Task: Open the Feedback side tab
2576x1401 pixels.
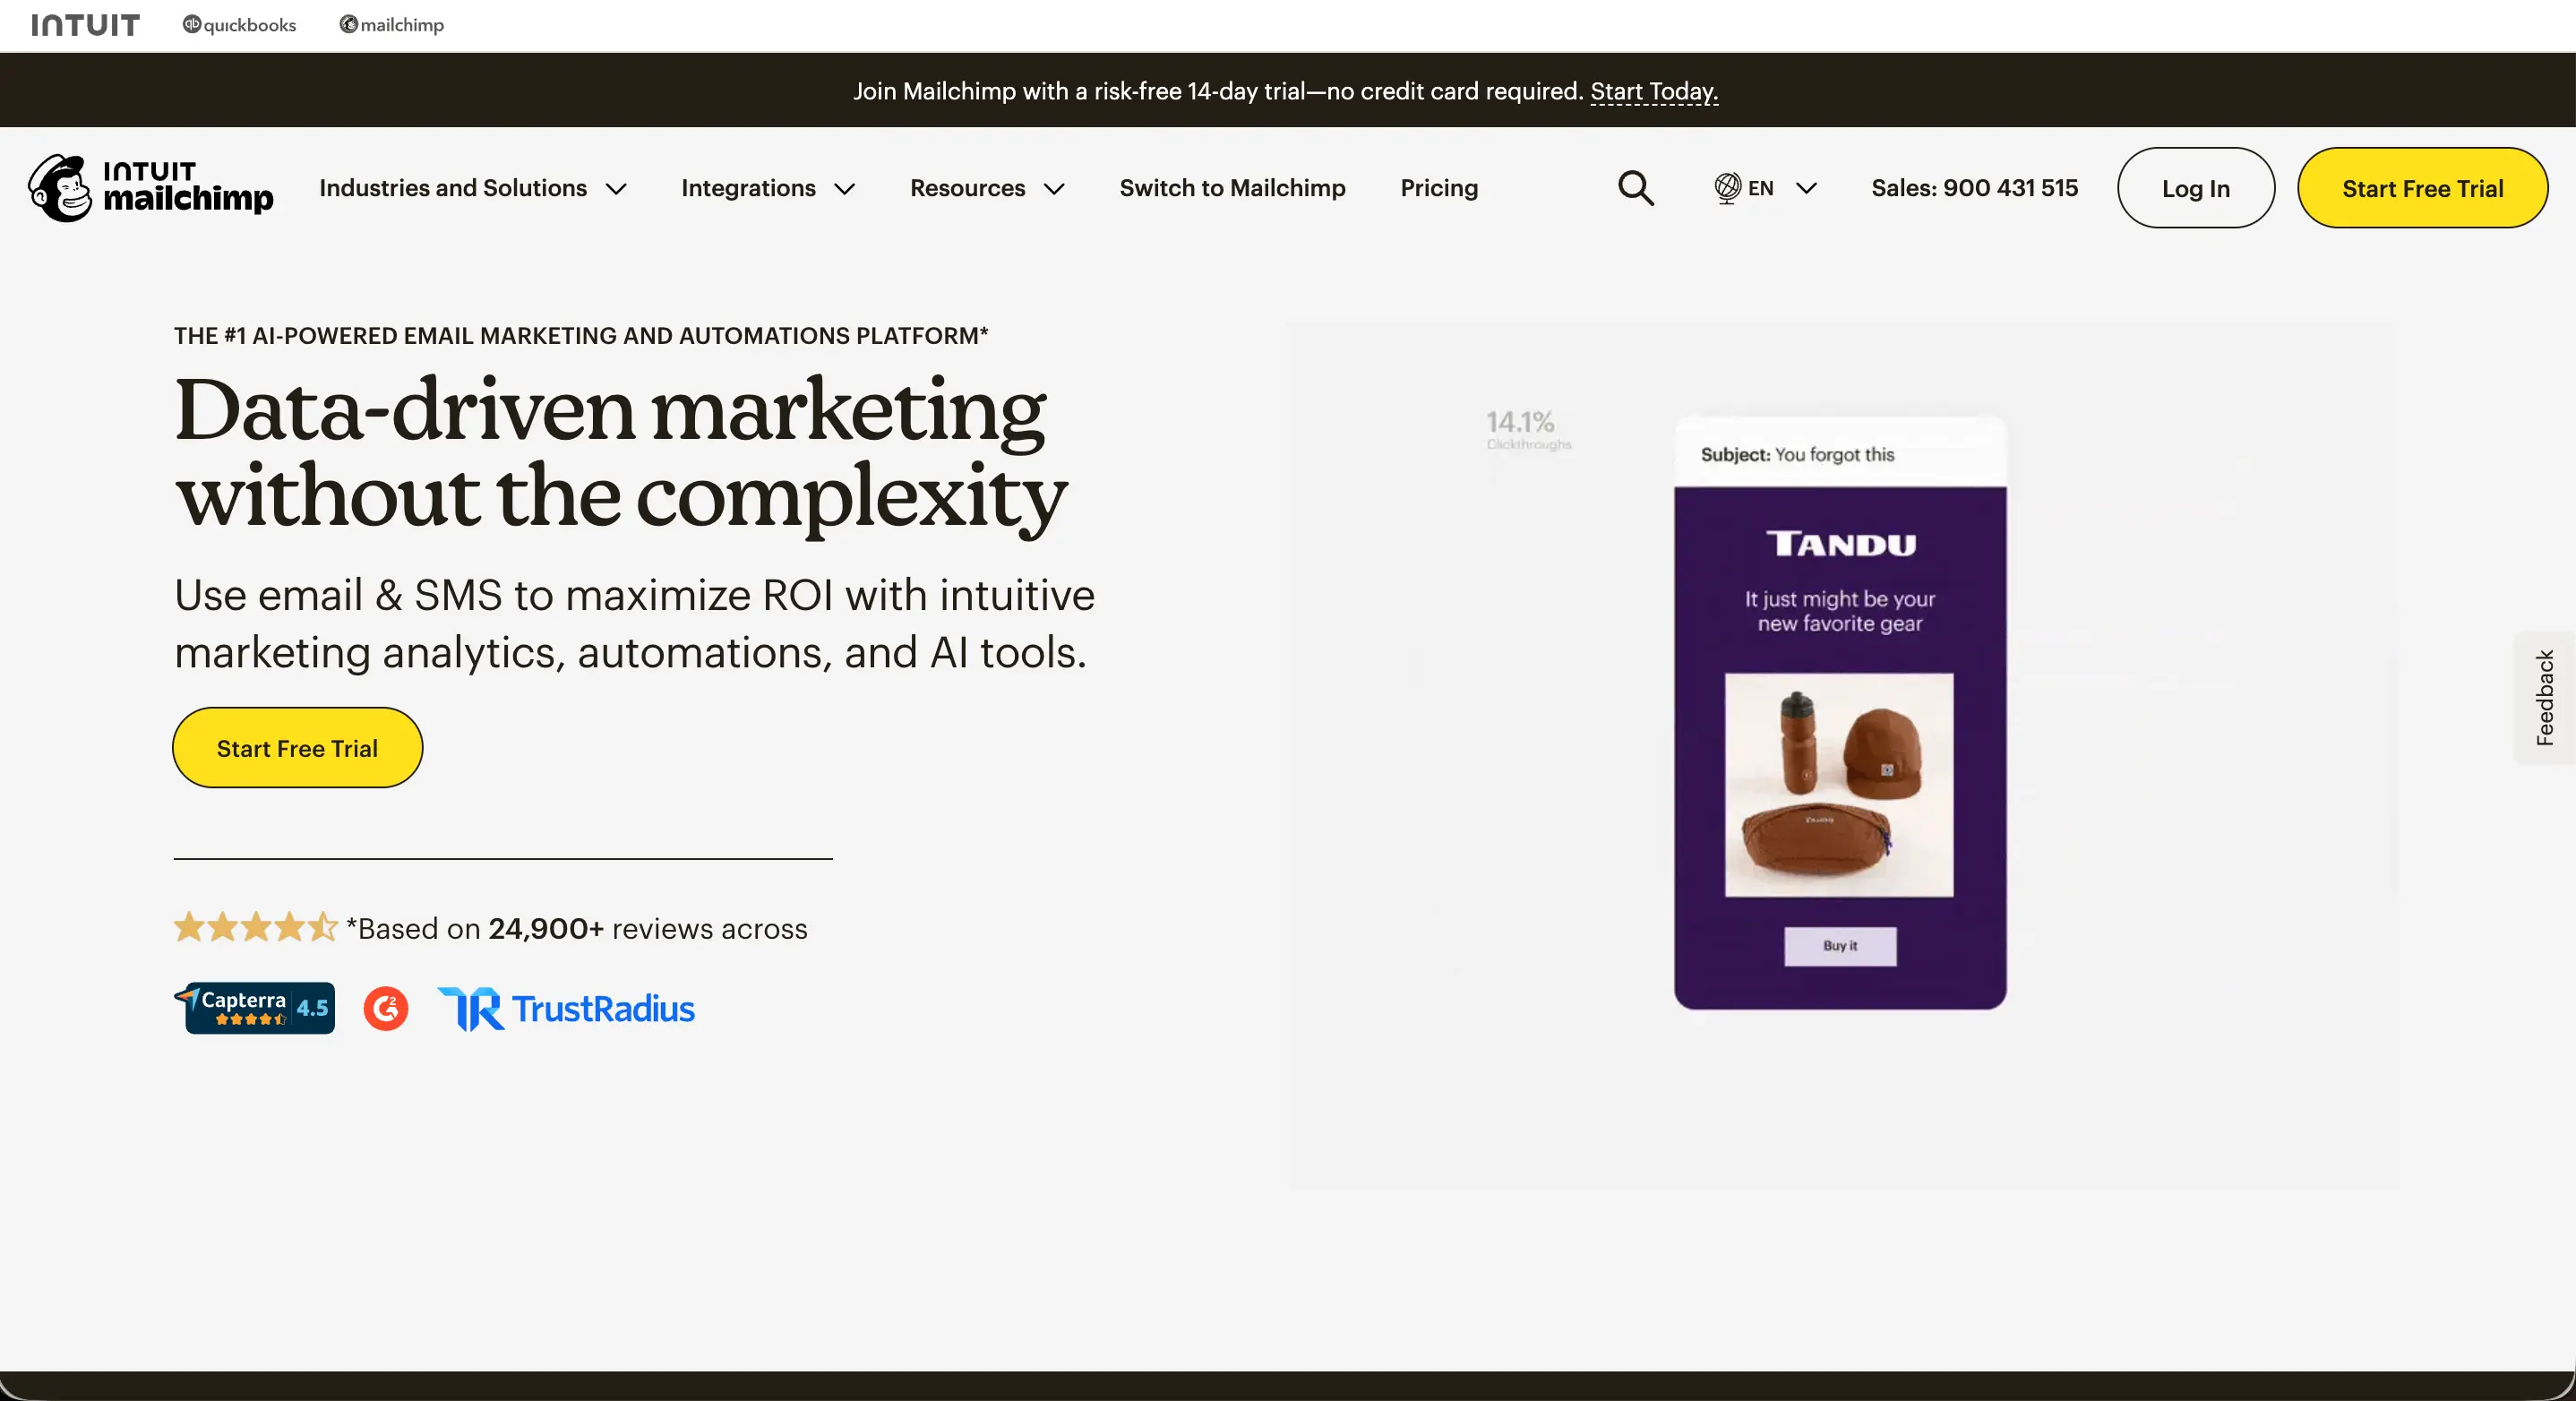Action: [x=2545, y=698]
